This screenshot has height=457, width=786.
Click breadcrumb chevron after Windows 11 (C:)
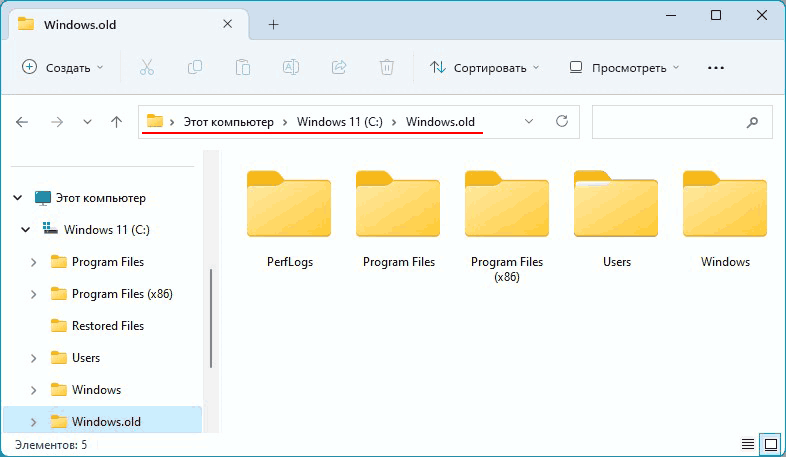[x=394, y=122]
